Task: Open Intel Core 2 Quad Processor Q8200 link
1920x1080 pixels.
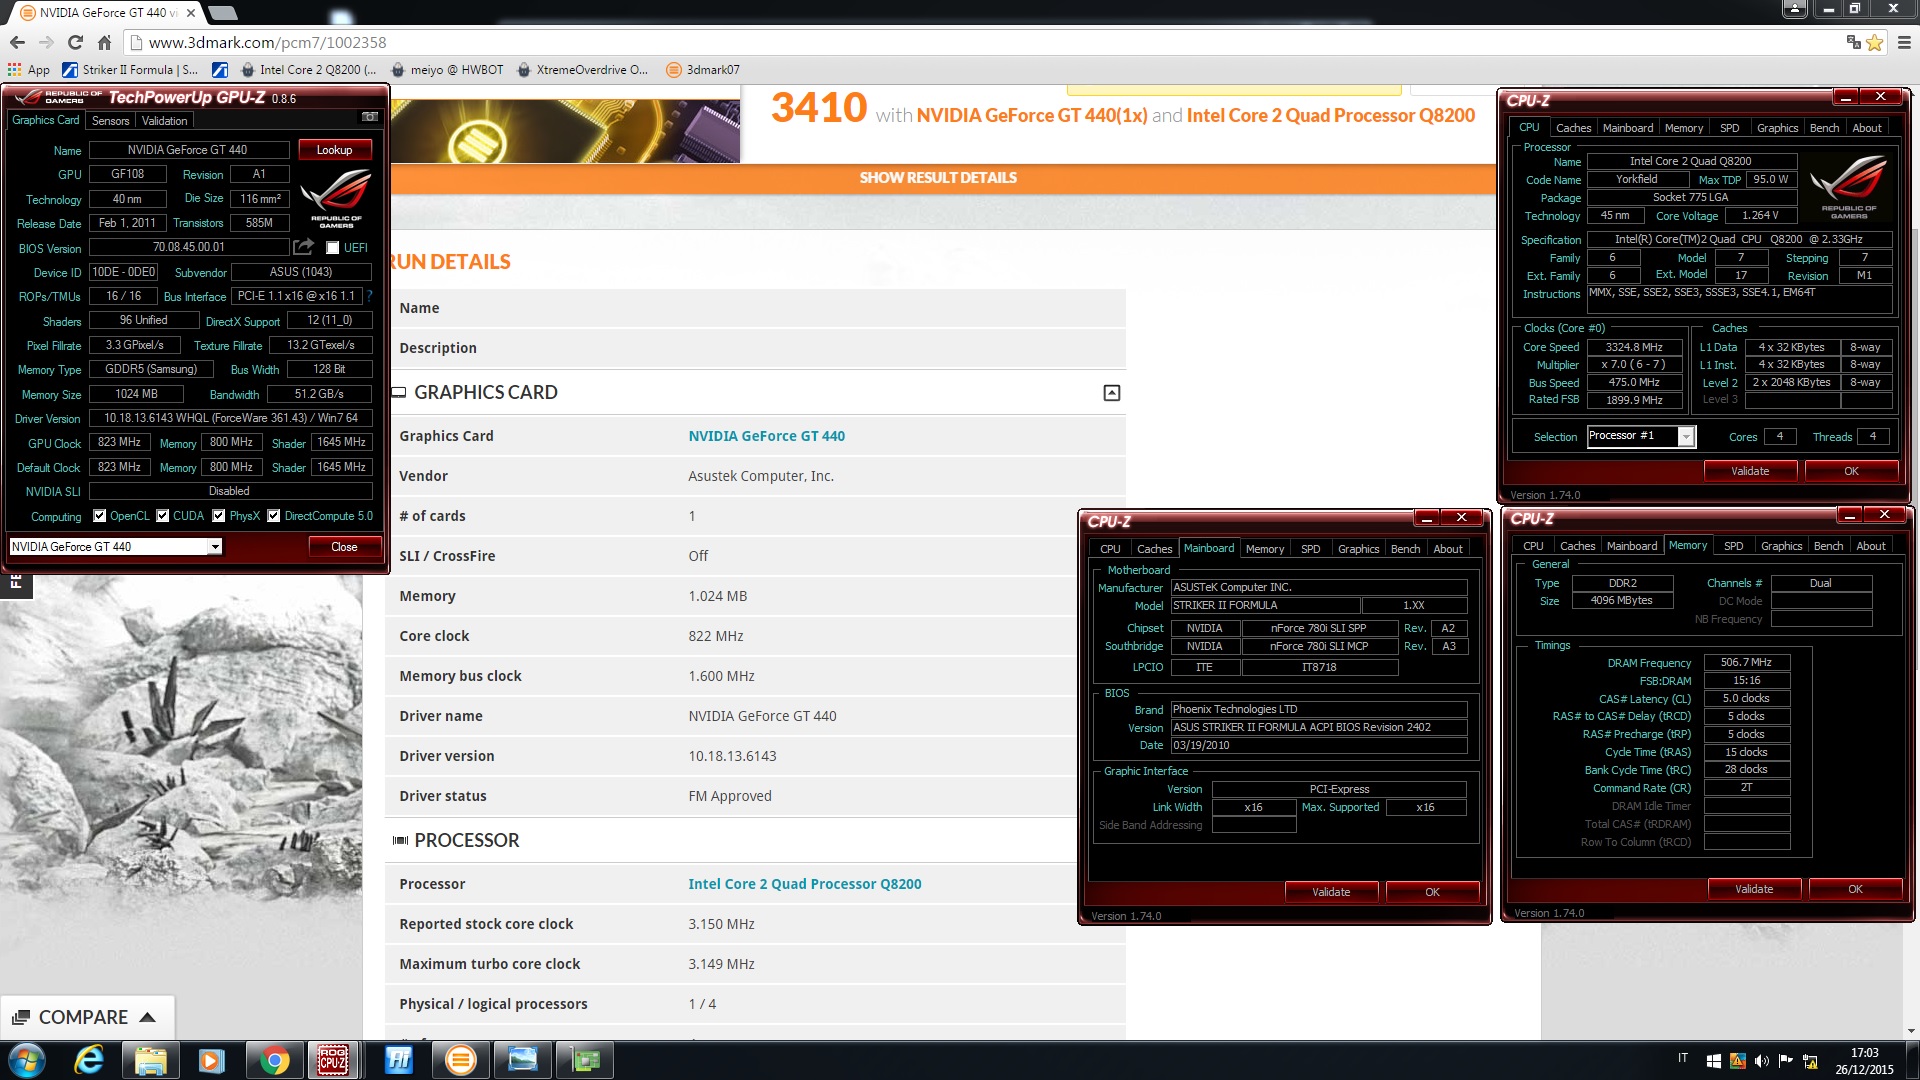Action: click(804, 884)
